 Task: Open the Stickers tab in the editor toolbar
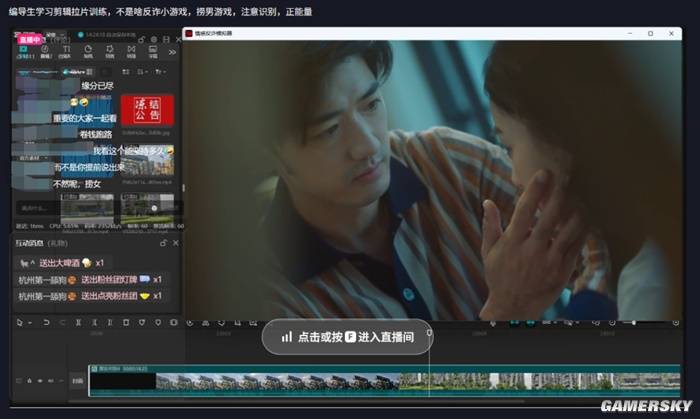[88, 52]
